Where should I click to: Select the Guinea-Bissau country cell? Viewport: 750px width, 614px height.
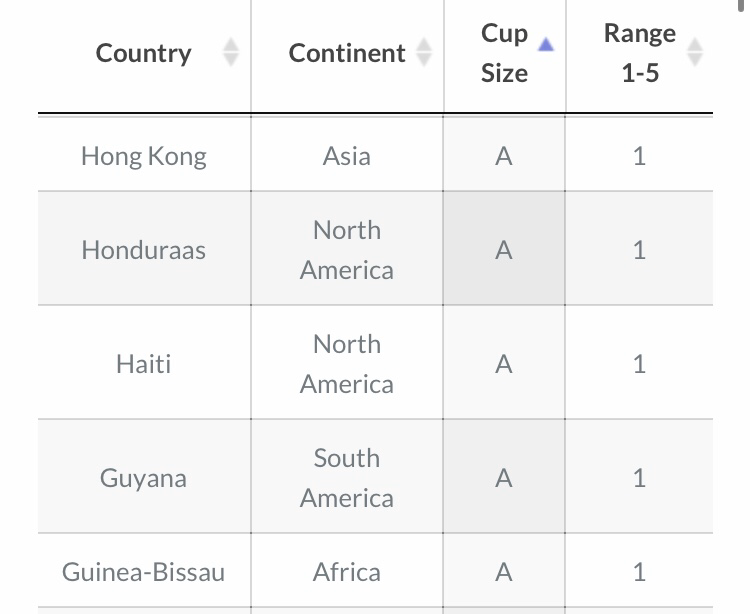pos(144,571)
